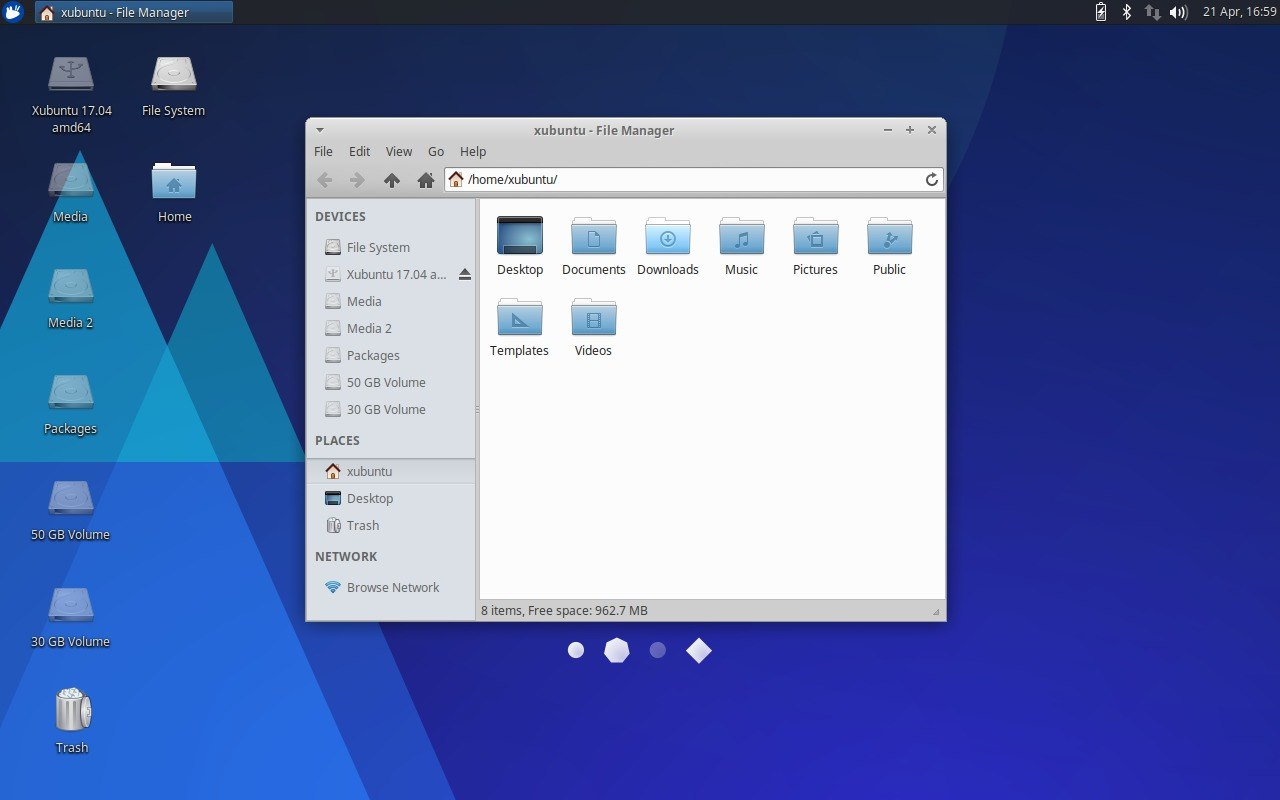This screenshot has height=800, width=1280.
Task: Go back with the left arrow button
Action: click(x=324, y=180)
